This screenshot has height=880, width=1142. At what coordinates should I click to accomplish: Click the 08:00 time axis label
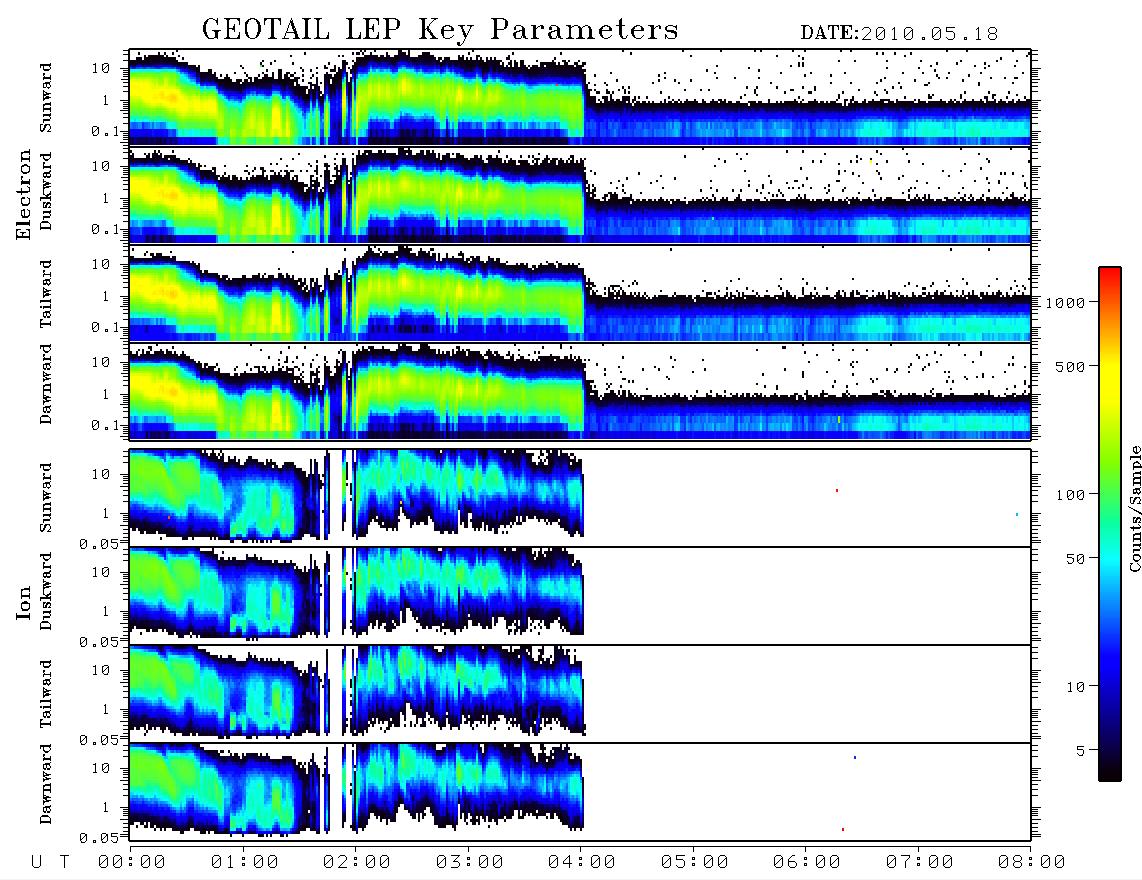coord(1032,862)
